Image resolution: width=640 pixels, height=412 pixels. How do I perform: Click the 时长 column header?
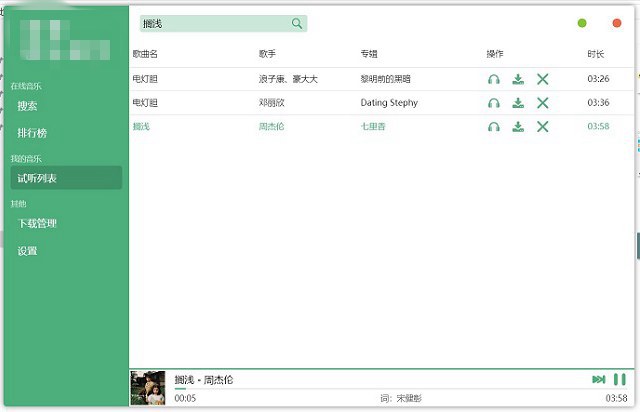[x=596, y=54]
